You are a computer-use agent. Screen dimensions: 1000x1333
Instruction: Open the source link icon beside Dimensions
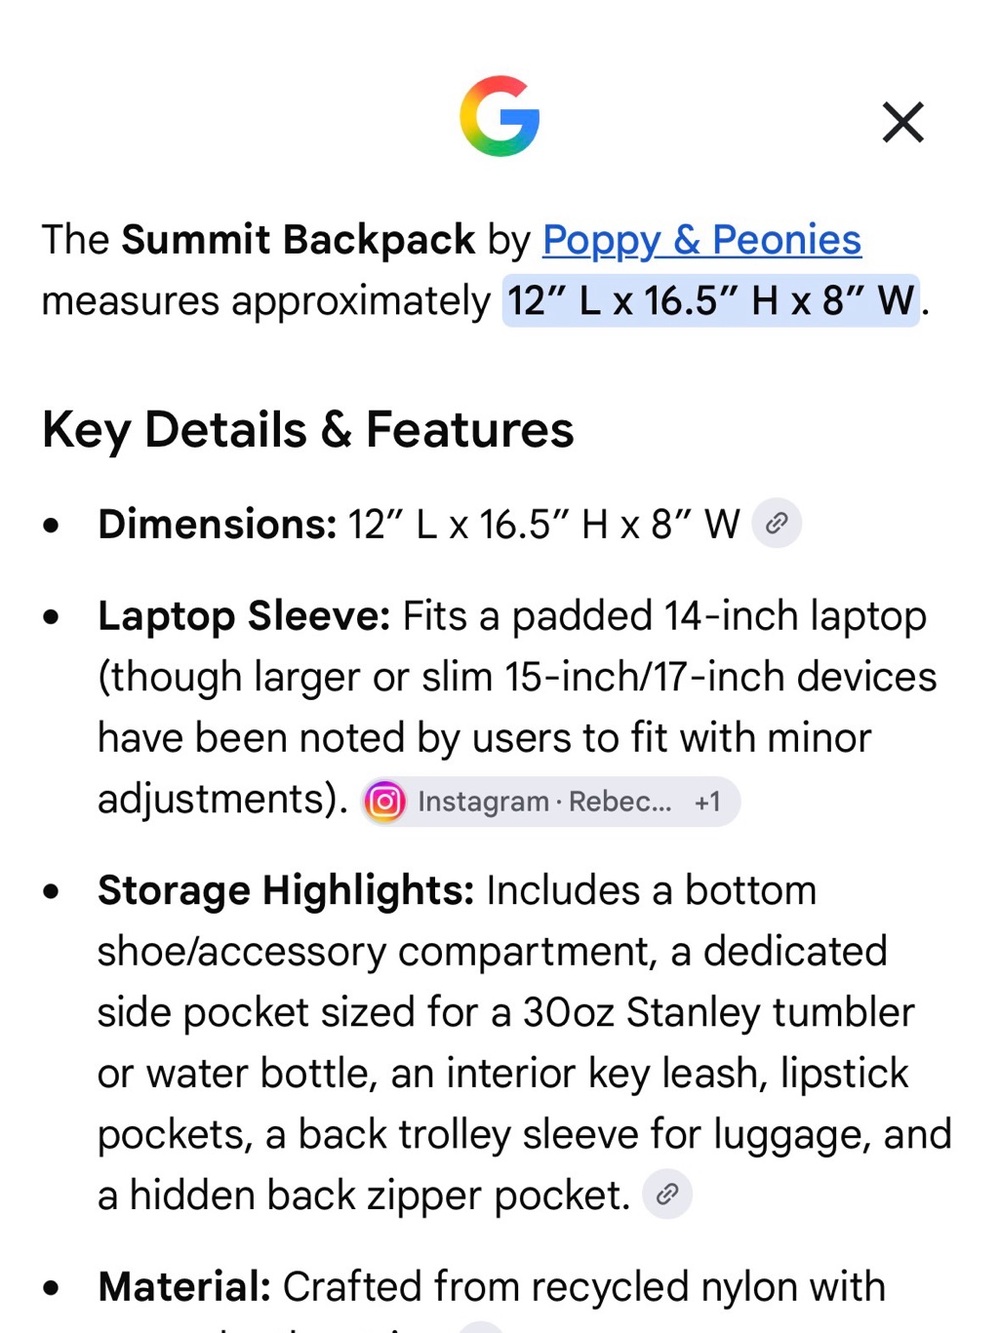click(777, 523)
